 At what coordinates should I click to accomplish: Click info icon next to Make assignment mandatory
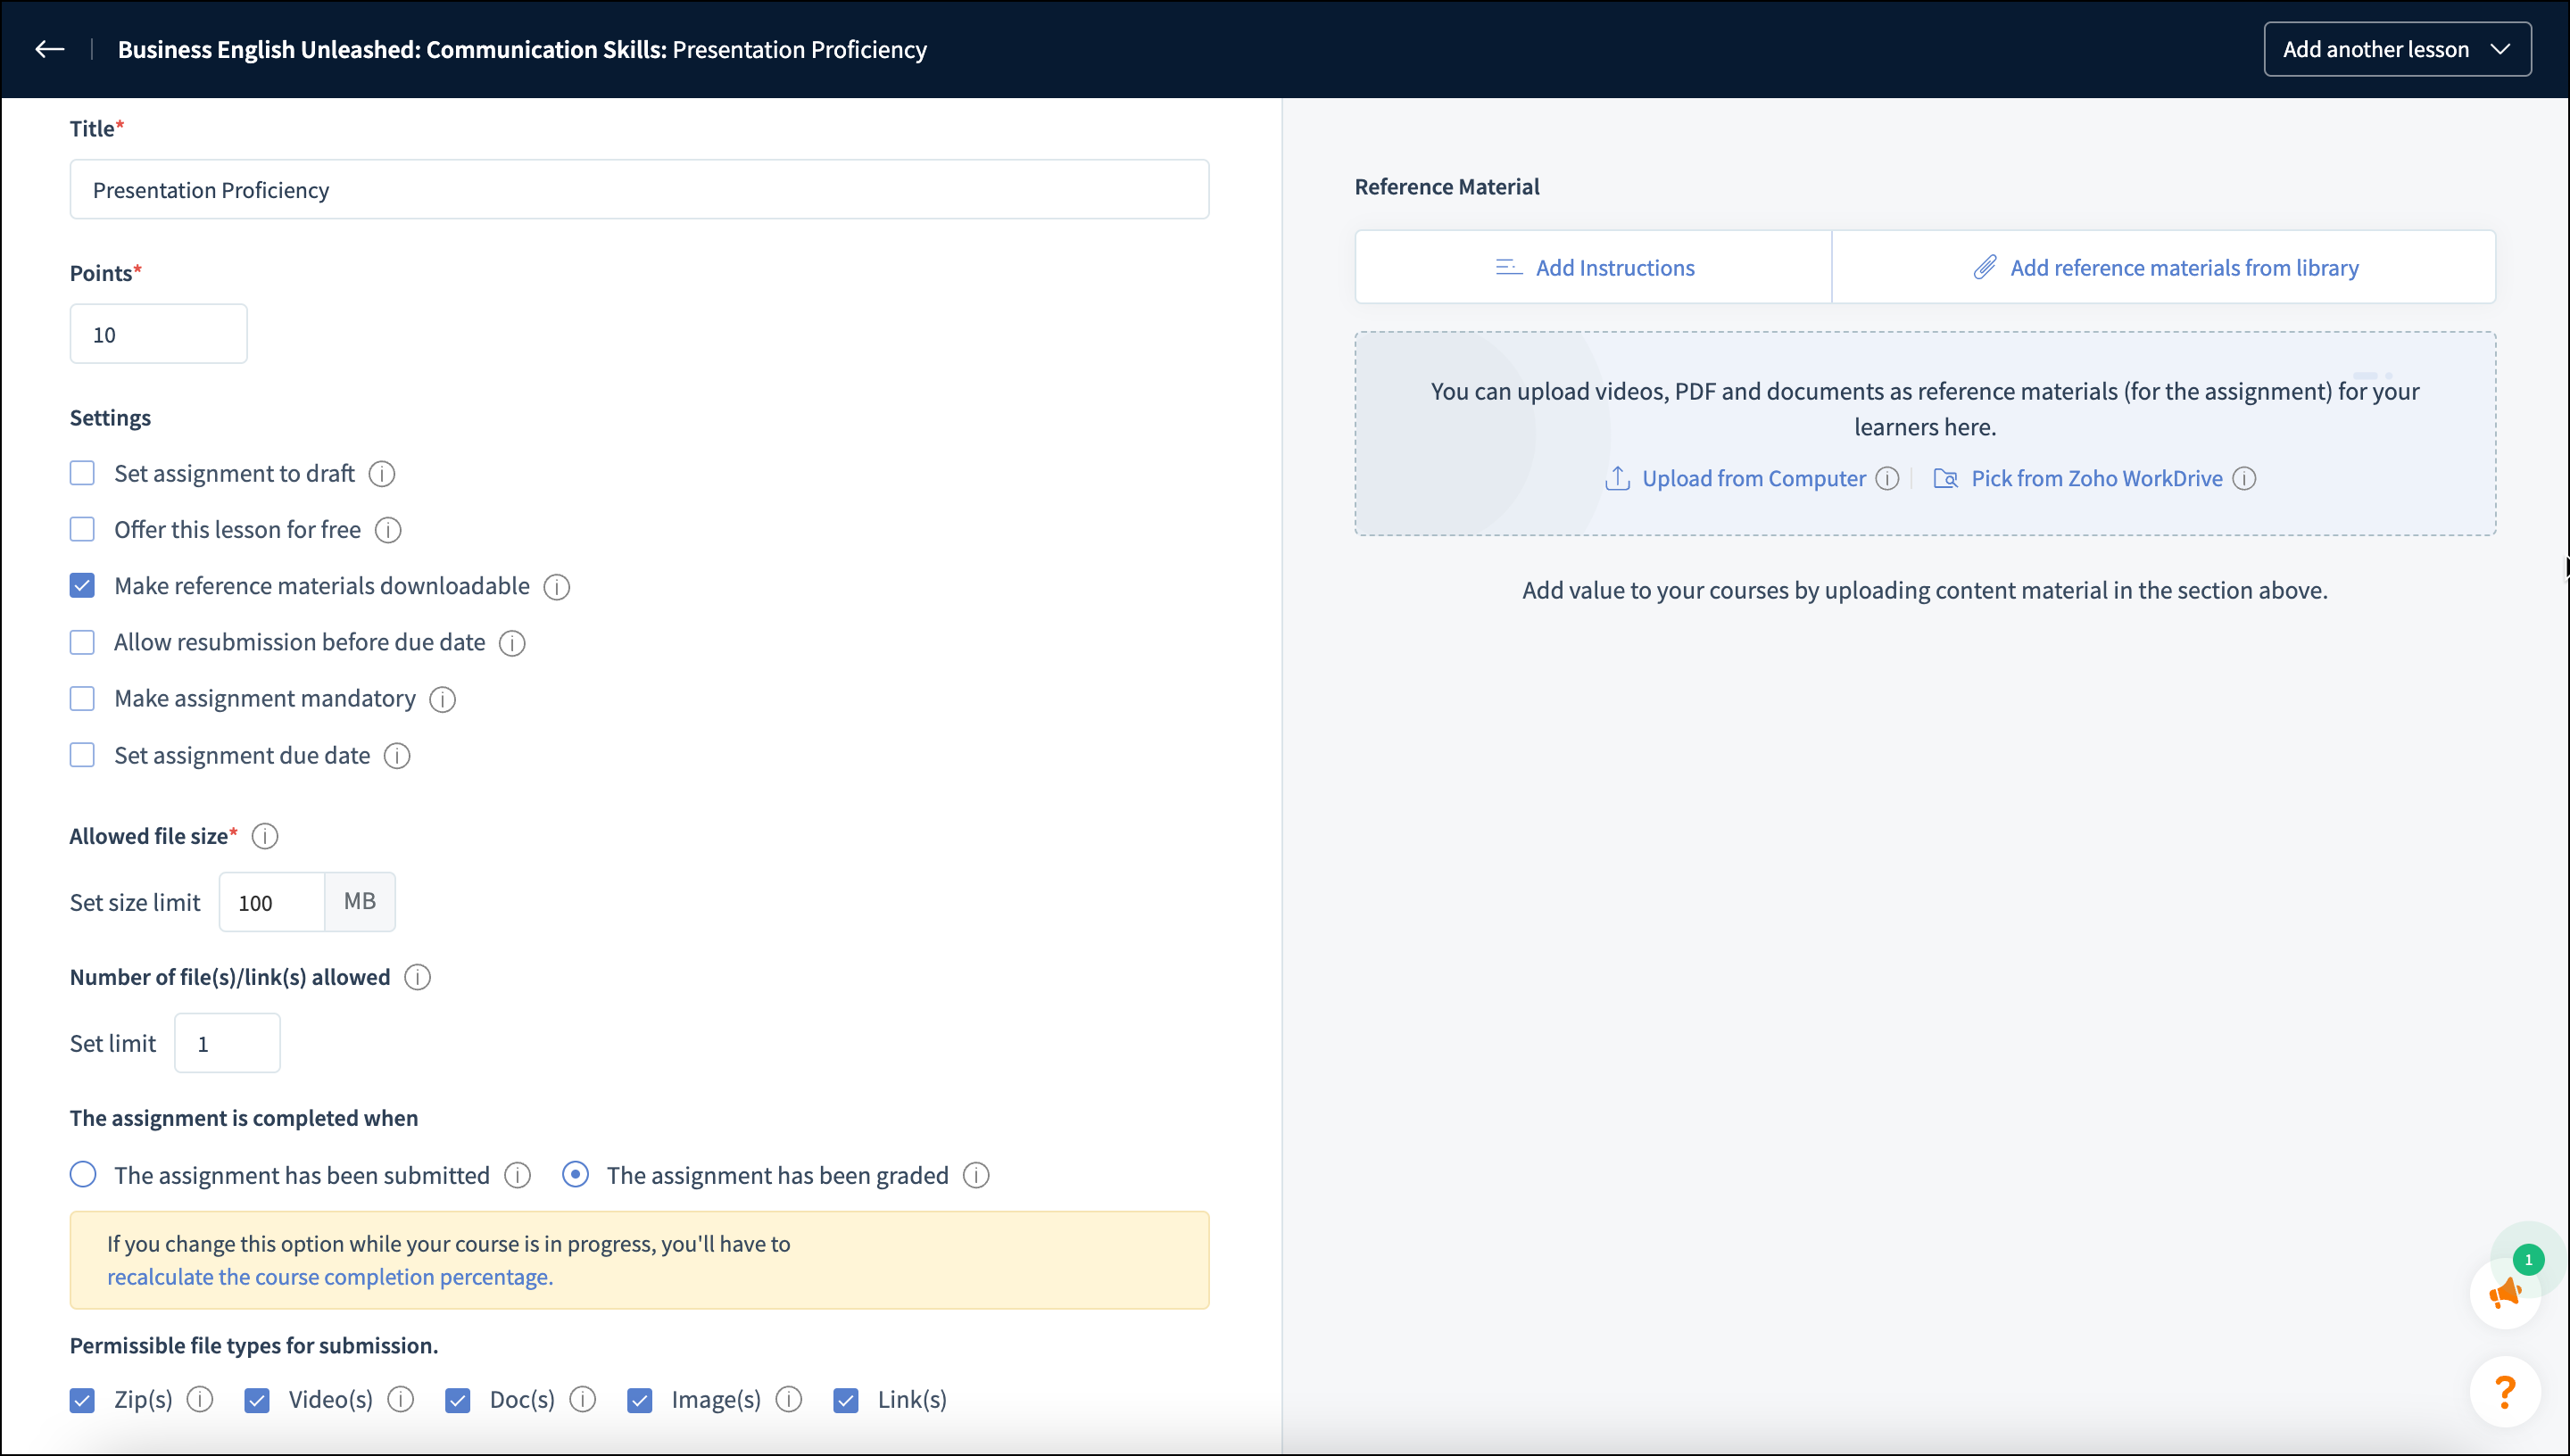coord(442,699)
